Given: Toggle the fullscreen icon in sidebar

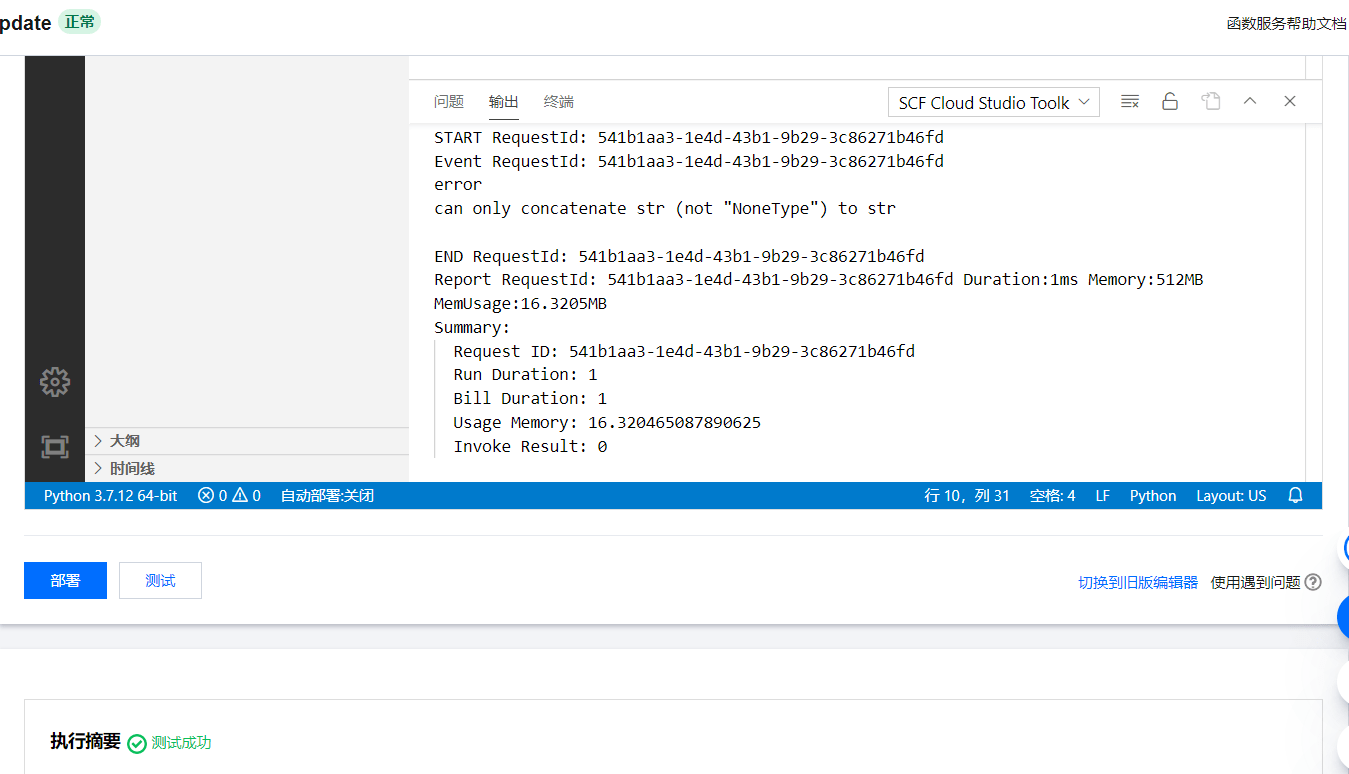Looking at the screenshot, I should [x=54, y=446].
